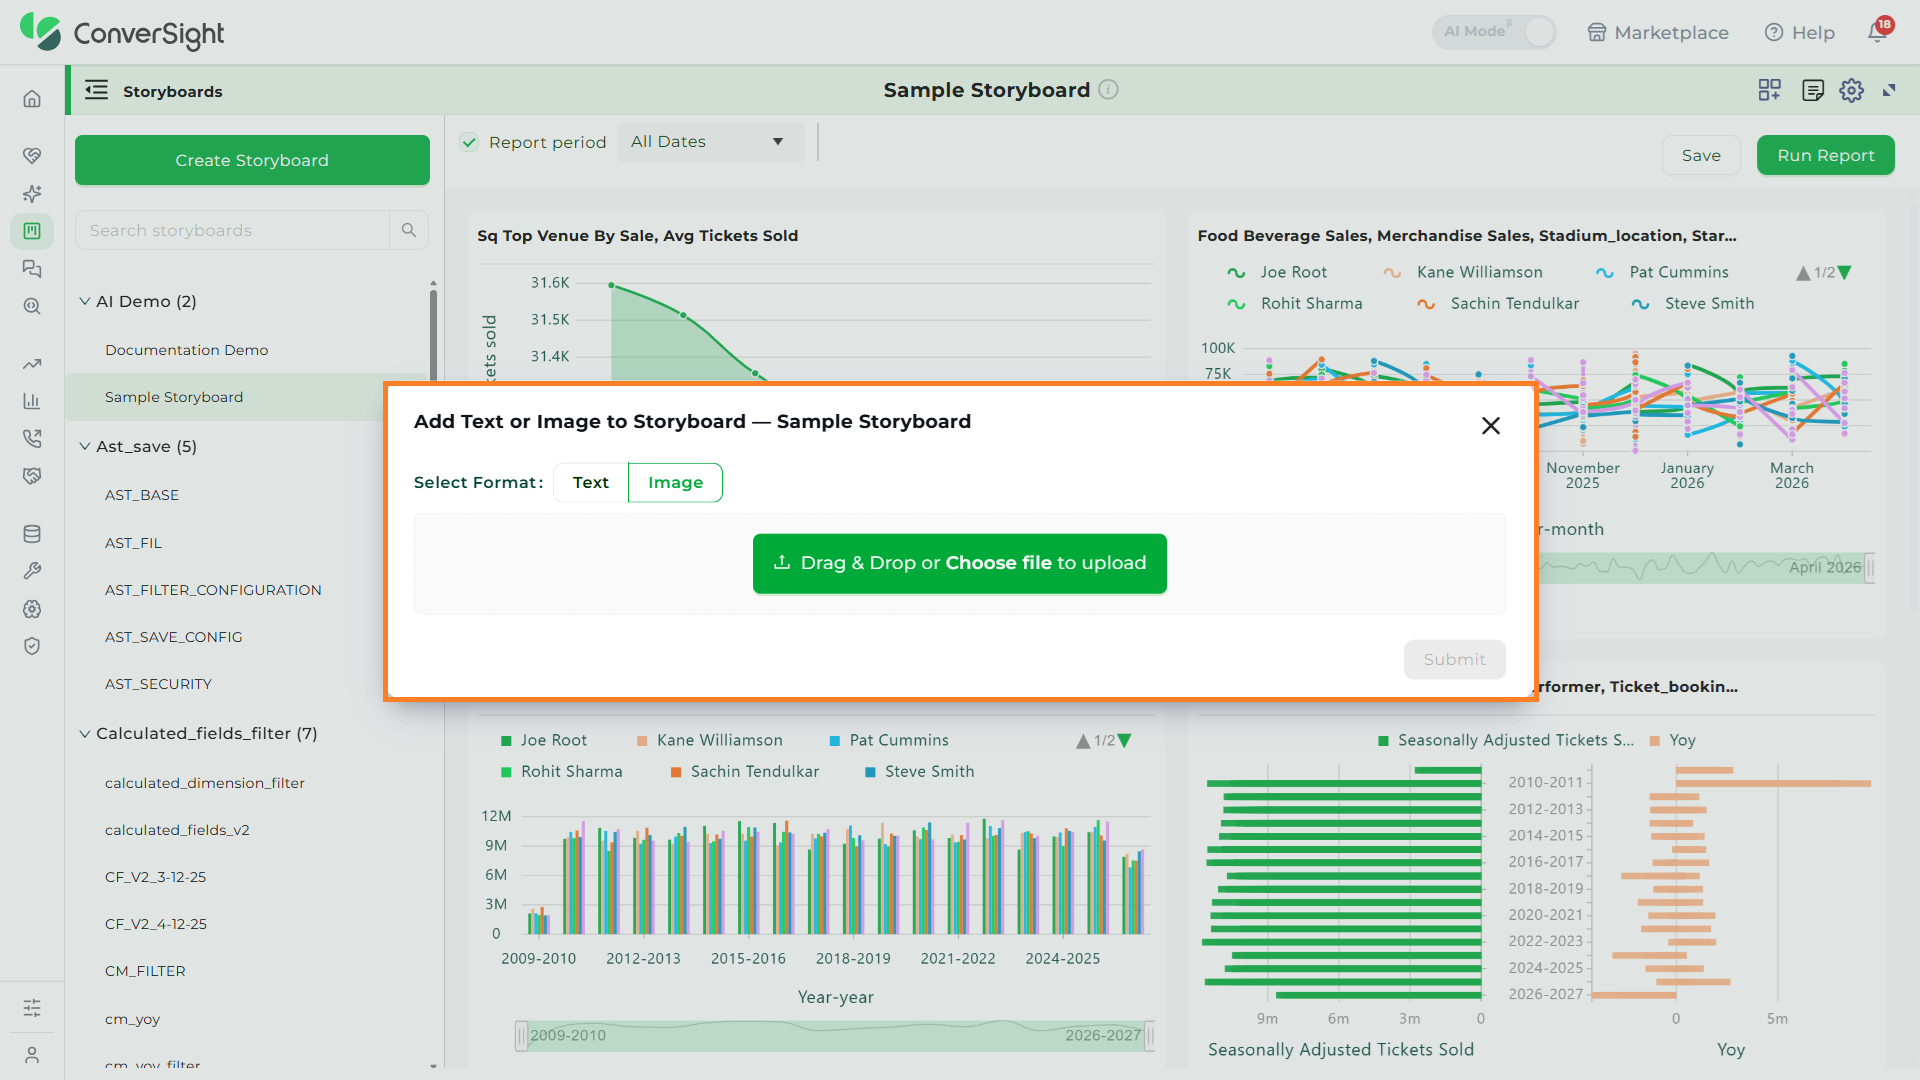This screenshot has height=1080, width=1920.
Task: Open the user profile sidebar icon
Action: pyautogui.click(x=32, y=1054)
